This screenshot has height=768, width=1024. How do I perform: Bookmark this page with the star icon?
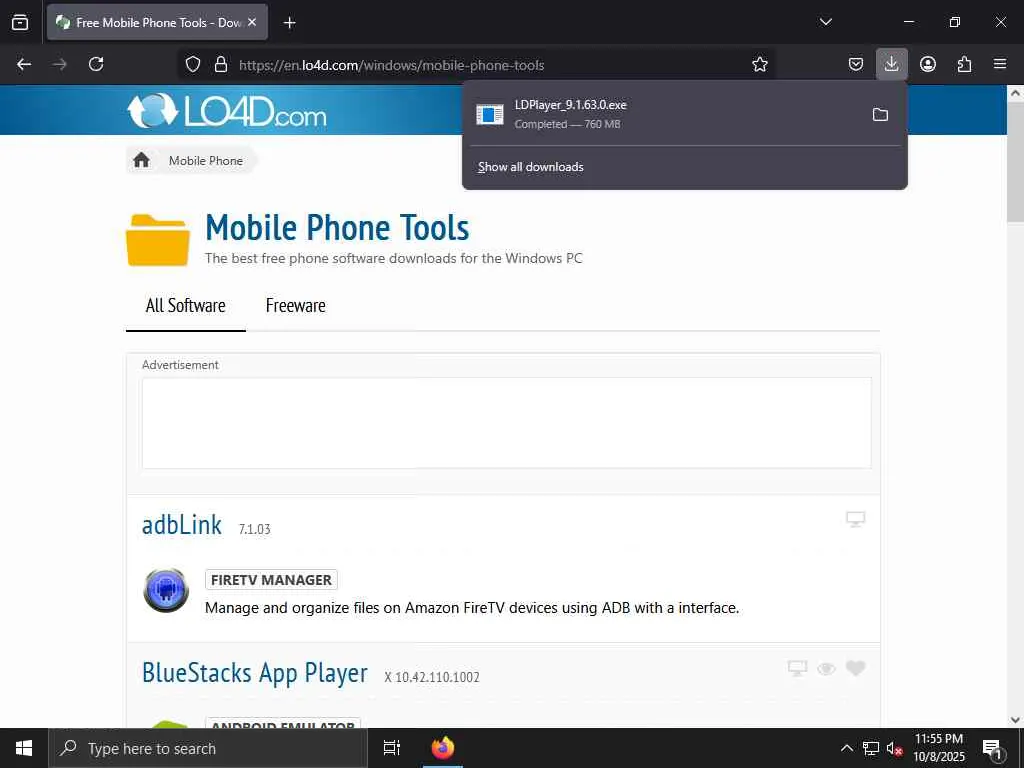tap(760, 64)
